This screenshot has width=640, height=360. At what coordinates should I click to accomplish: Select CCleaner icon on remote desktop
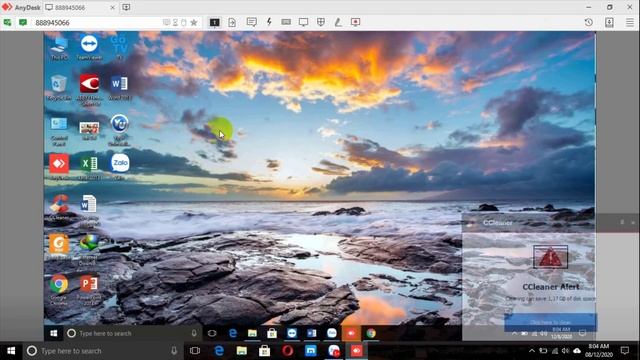point(59,207)
